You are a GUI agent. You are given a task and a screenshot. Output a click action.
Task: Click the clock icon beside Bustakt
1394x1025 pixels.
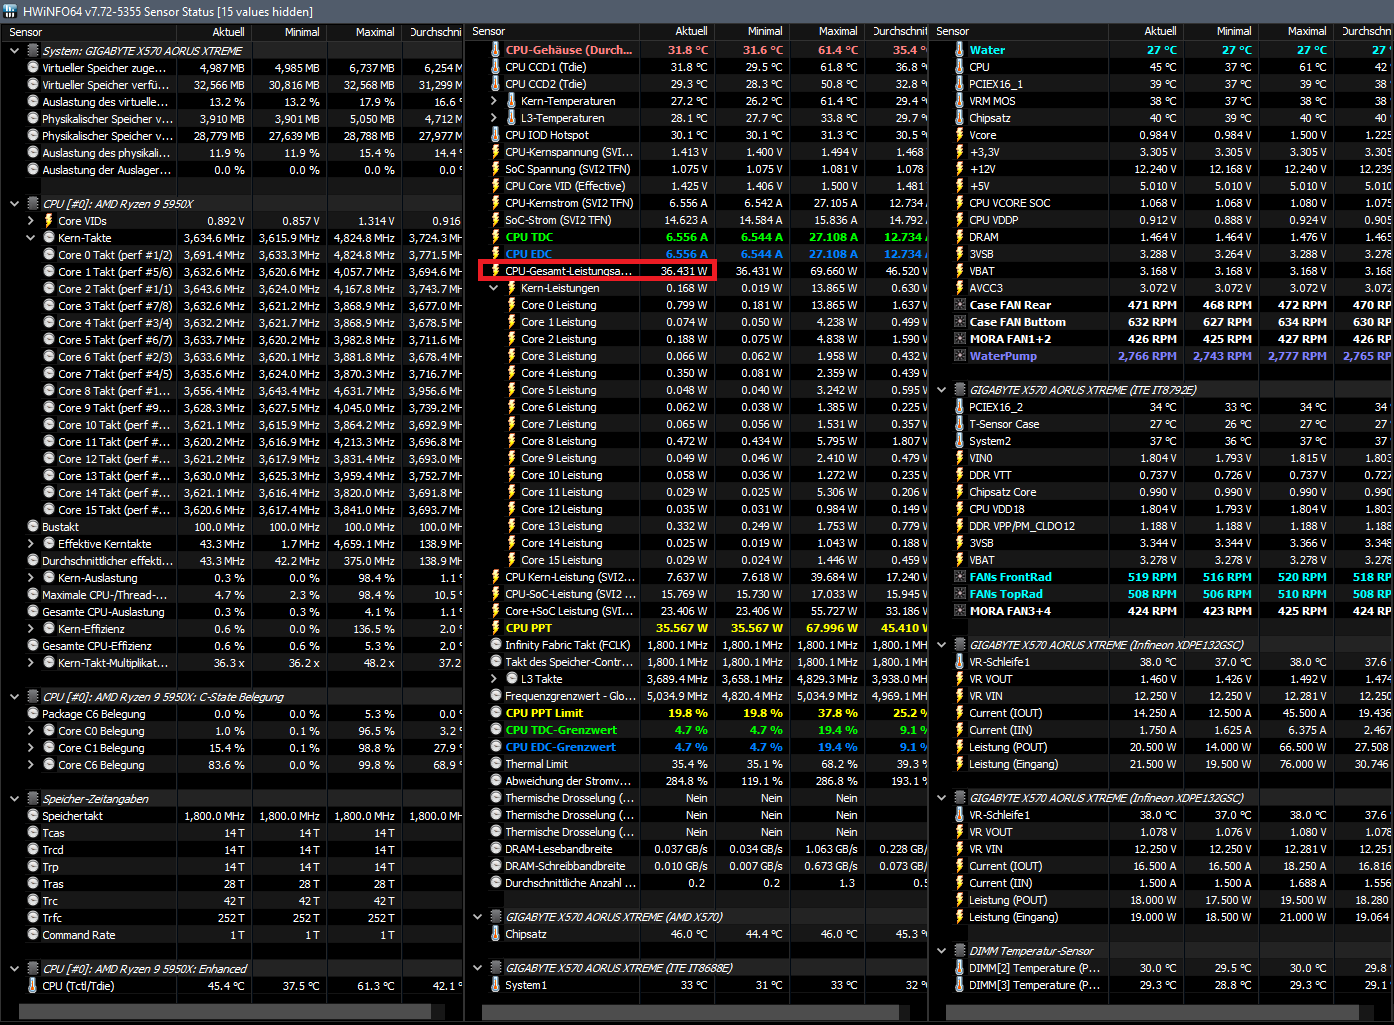(33, 527)
